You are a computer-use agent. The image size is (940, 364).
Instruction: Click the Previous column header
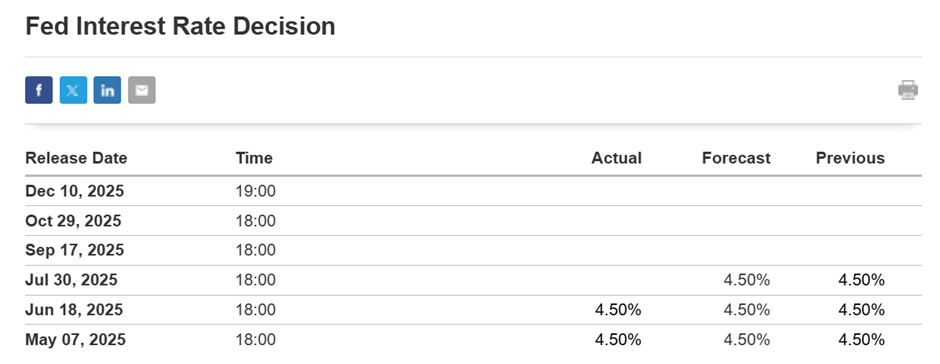tap(850, 158)
